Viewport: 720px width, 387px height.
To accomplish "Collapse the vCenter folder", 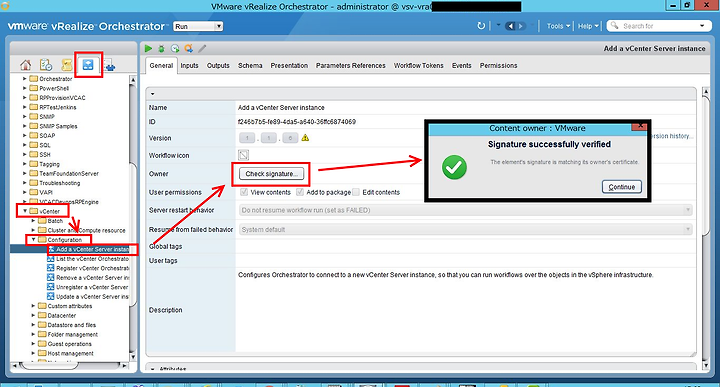I will coord(25,211).
